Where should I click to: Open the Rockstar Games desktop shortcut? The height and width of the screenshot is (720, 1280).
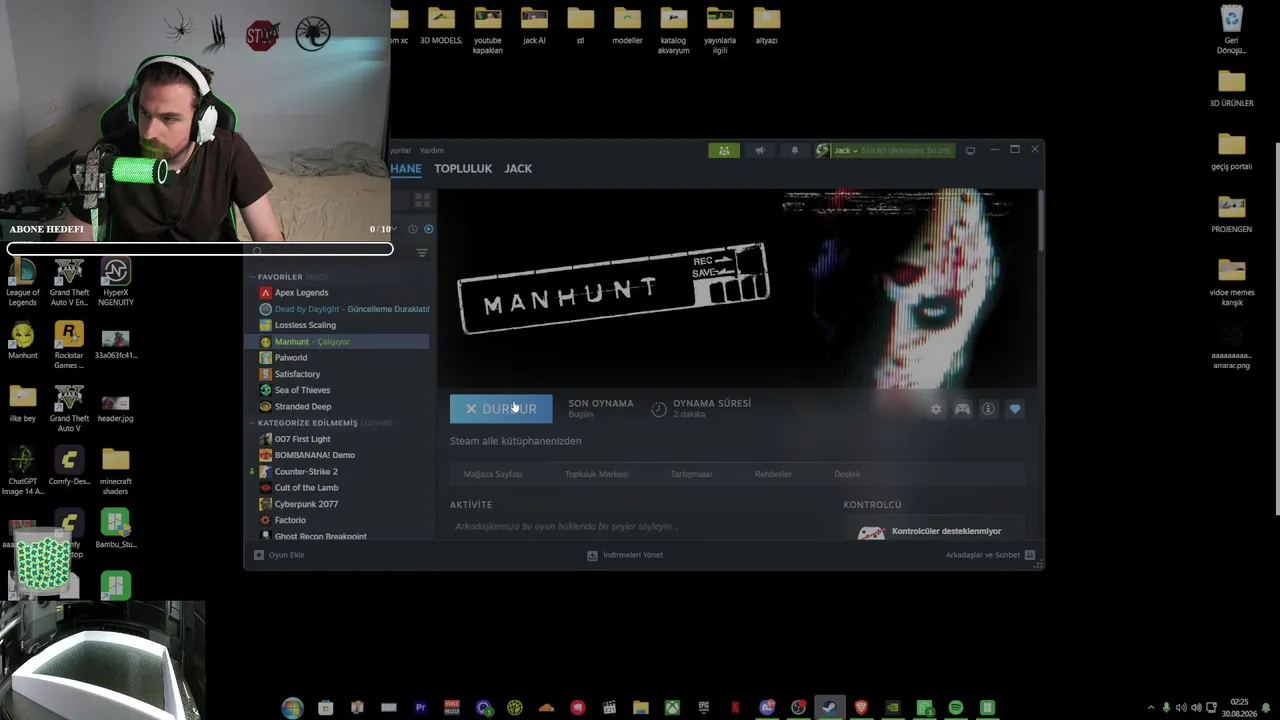click(69, 346)
